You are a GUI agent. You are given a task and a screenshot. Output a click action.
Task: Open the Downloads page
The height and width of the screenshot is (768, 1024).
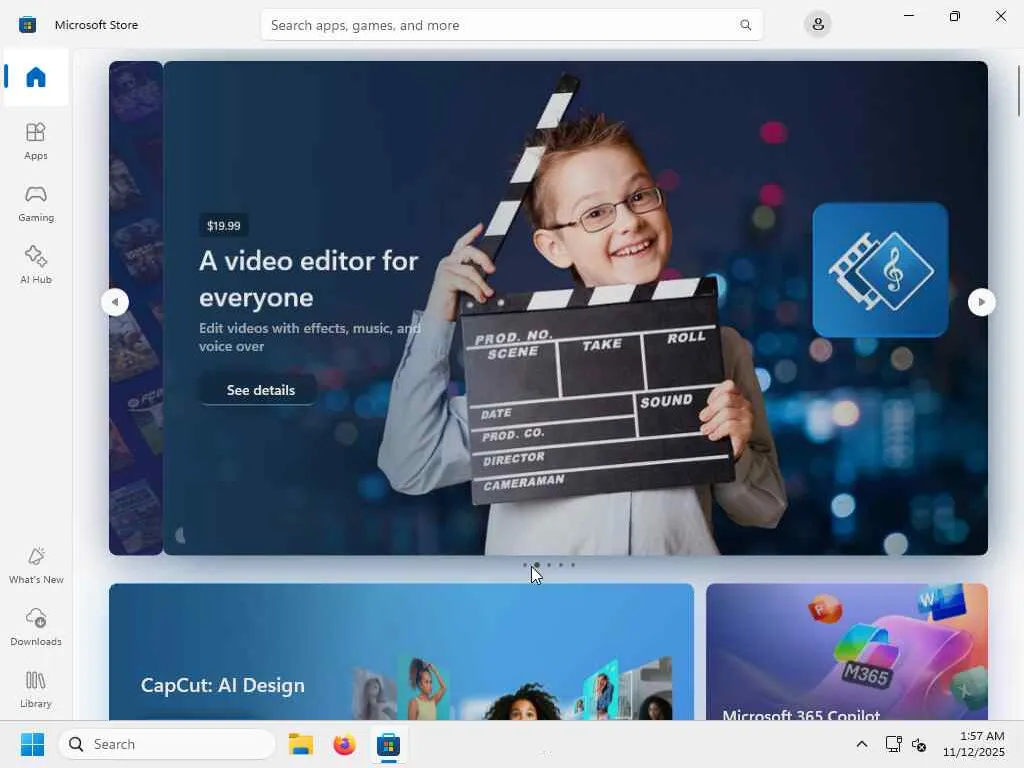click(x=36, y=627)
